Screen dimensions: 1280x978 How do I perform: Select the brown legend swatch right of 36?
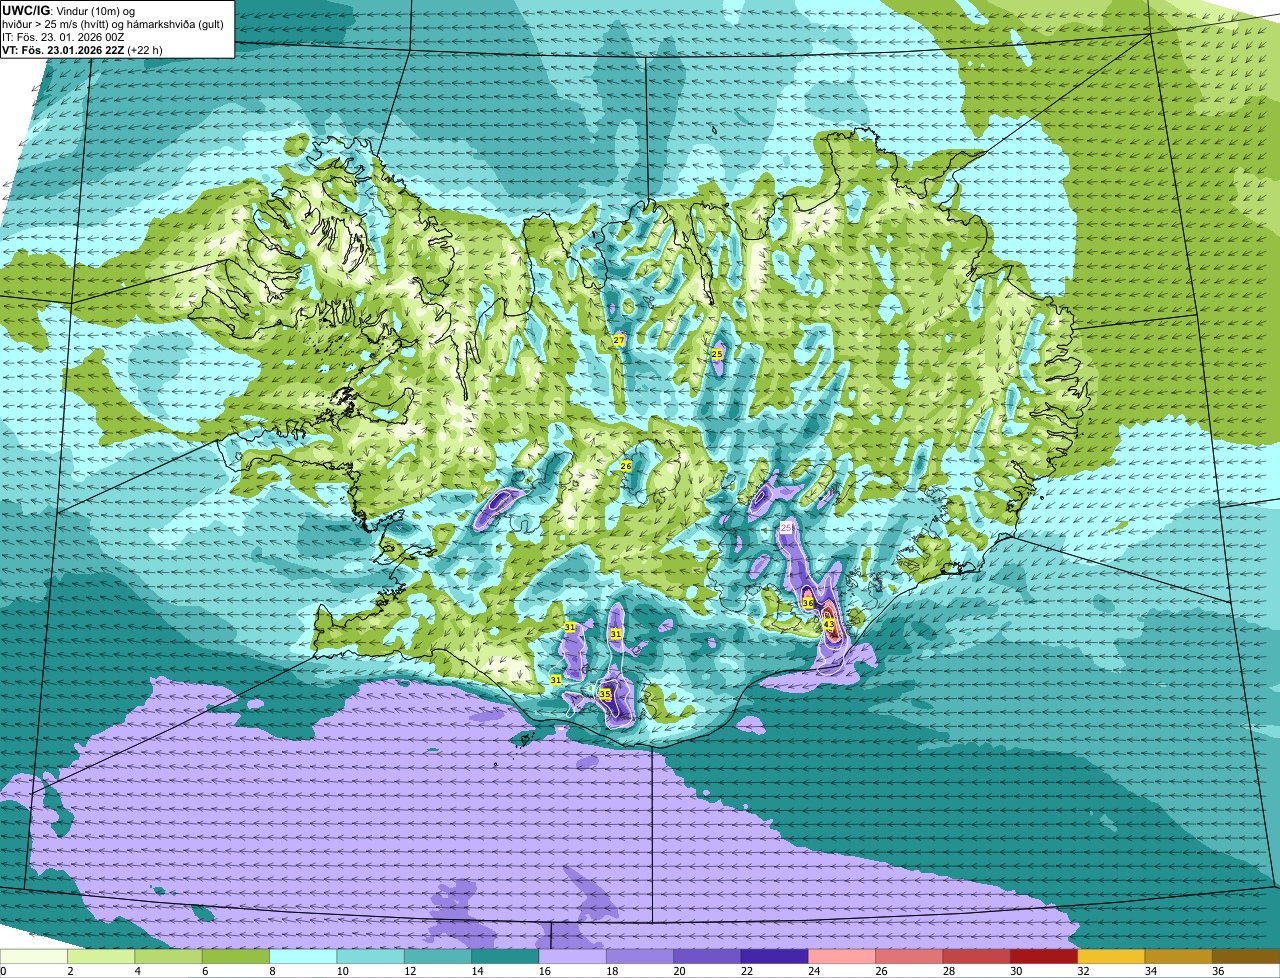(1246, 956)
